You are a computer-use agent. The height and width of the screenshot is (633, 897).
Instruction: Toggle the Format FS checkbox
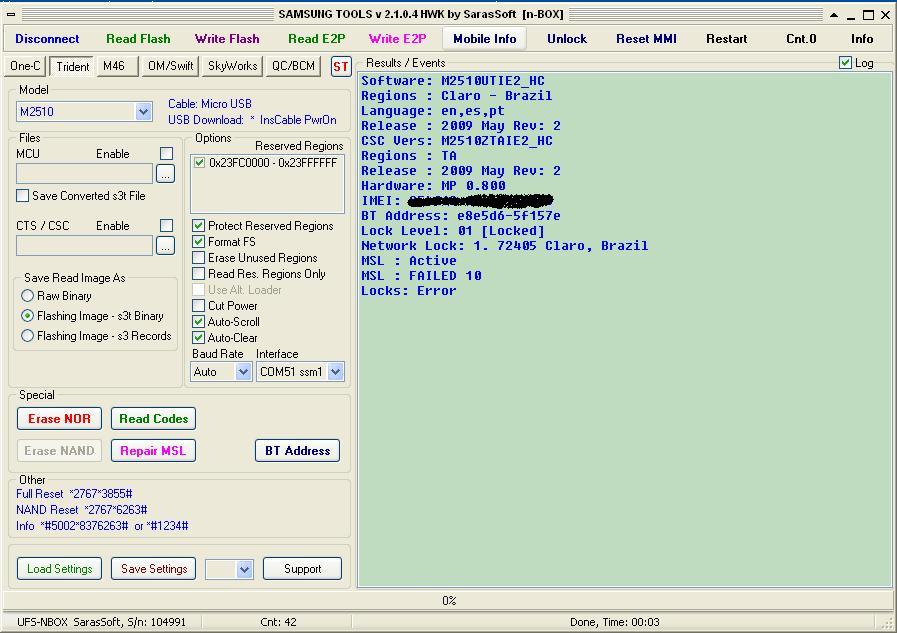[x=224, y=242]
